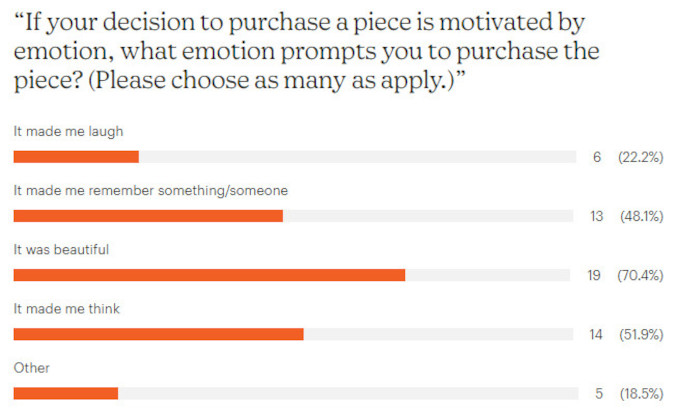Click the orange bar for "It made me think"
Image resolution: width=675 pixels, height=415 pixels.
(158, 334)
